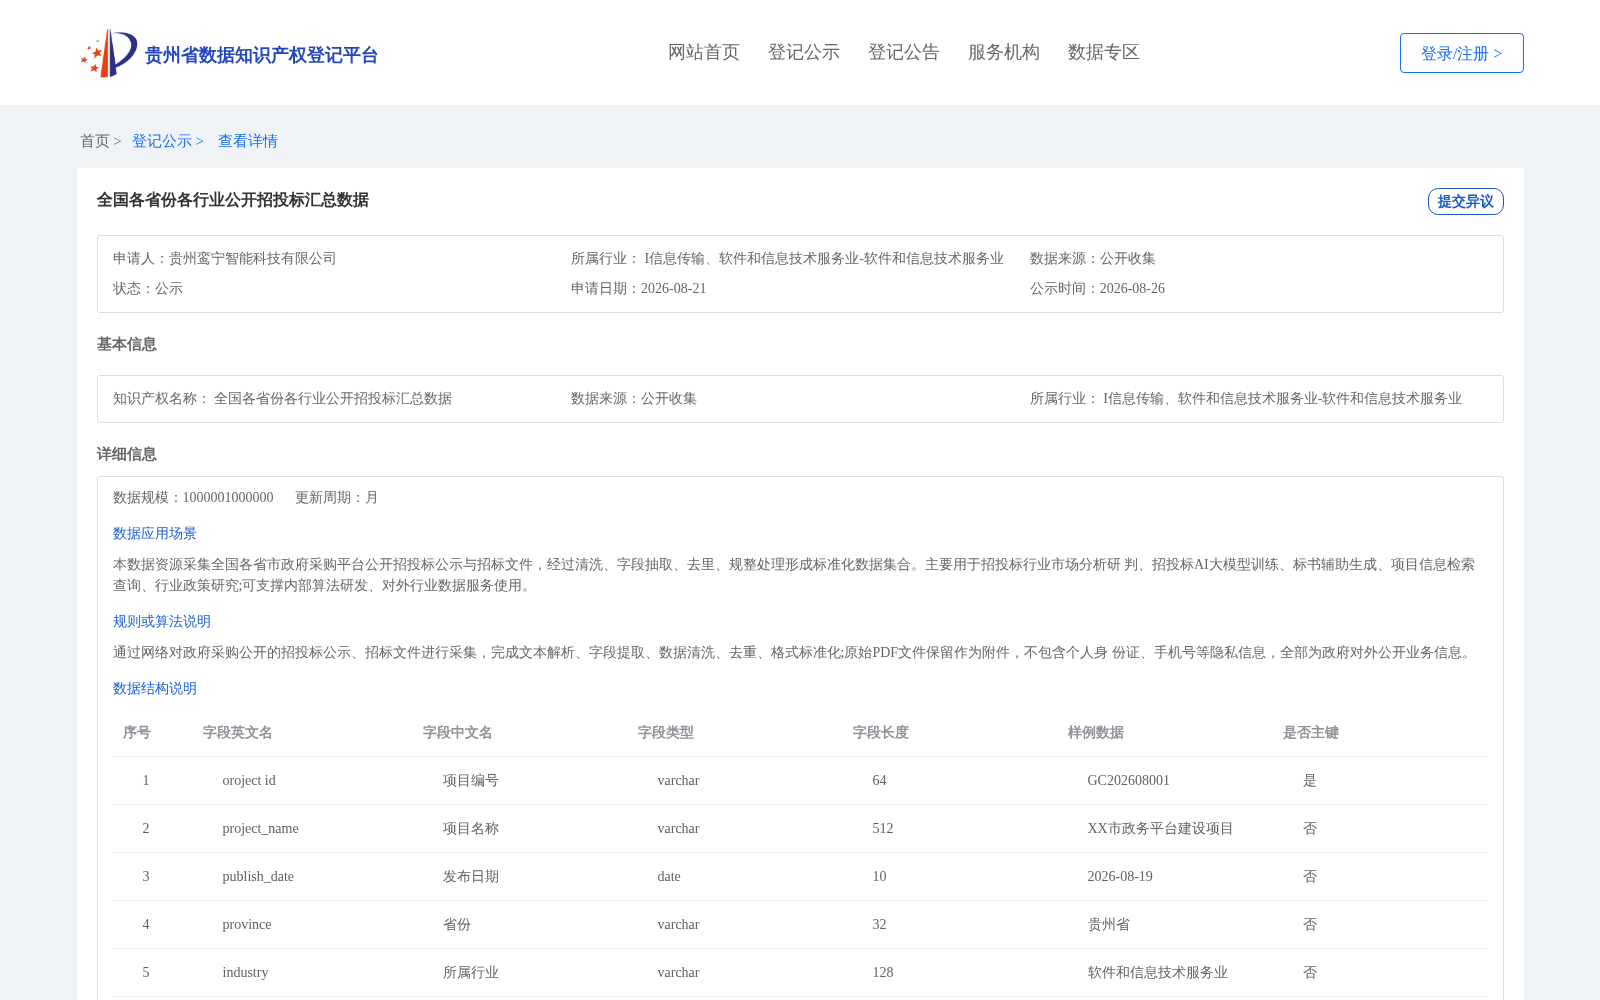Click 样例数据 column header
Viewport: 1600px width, 1000px height.
click(x=1096, y=732)
